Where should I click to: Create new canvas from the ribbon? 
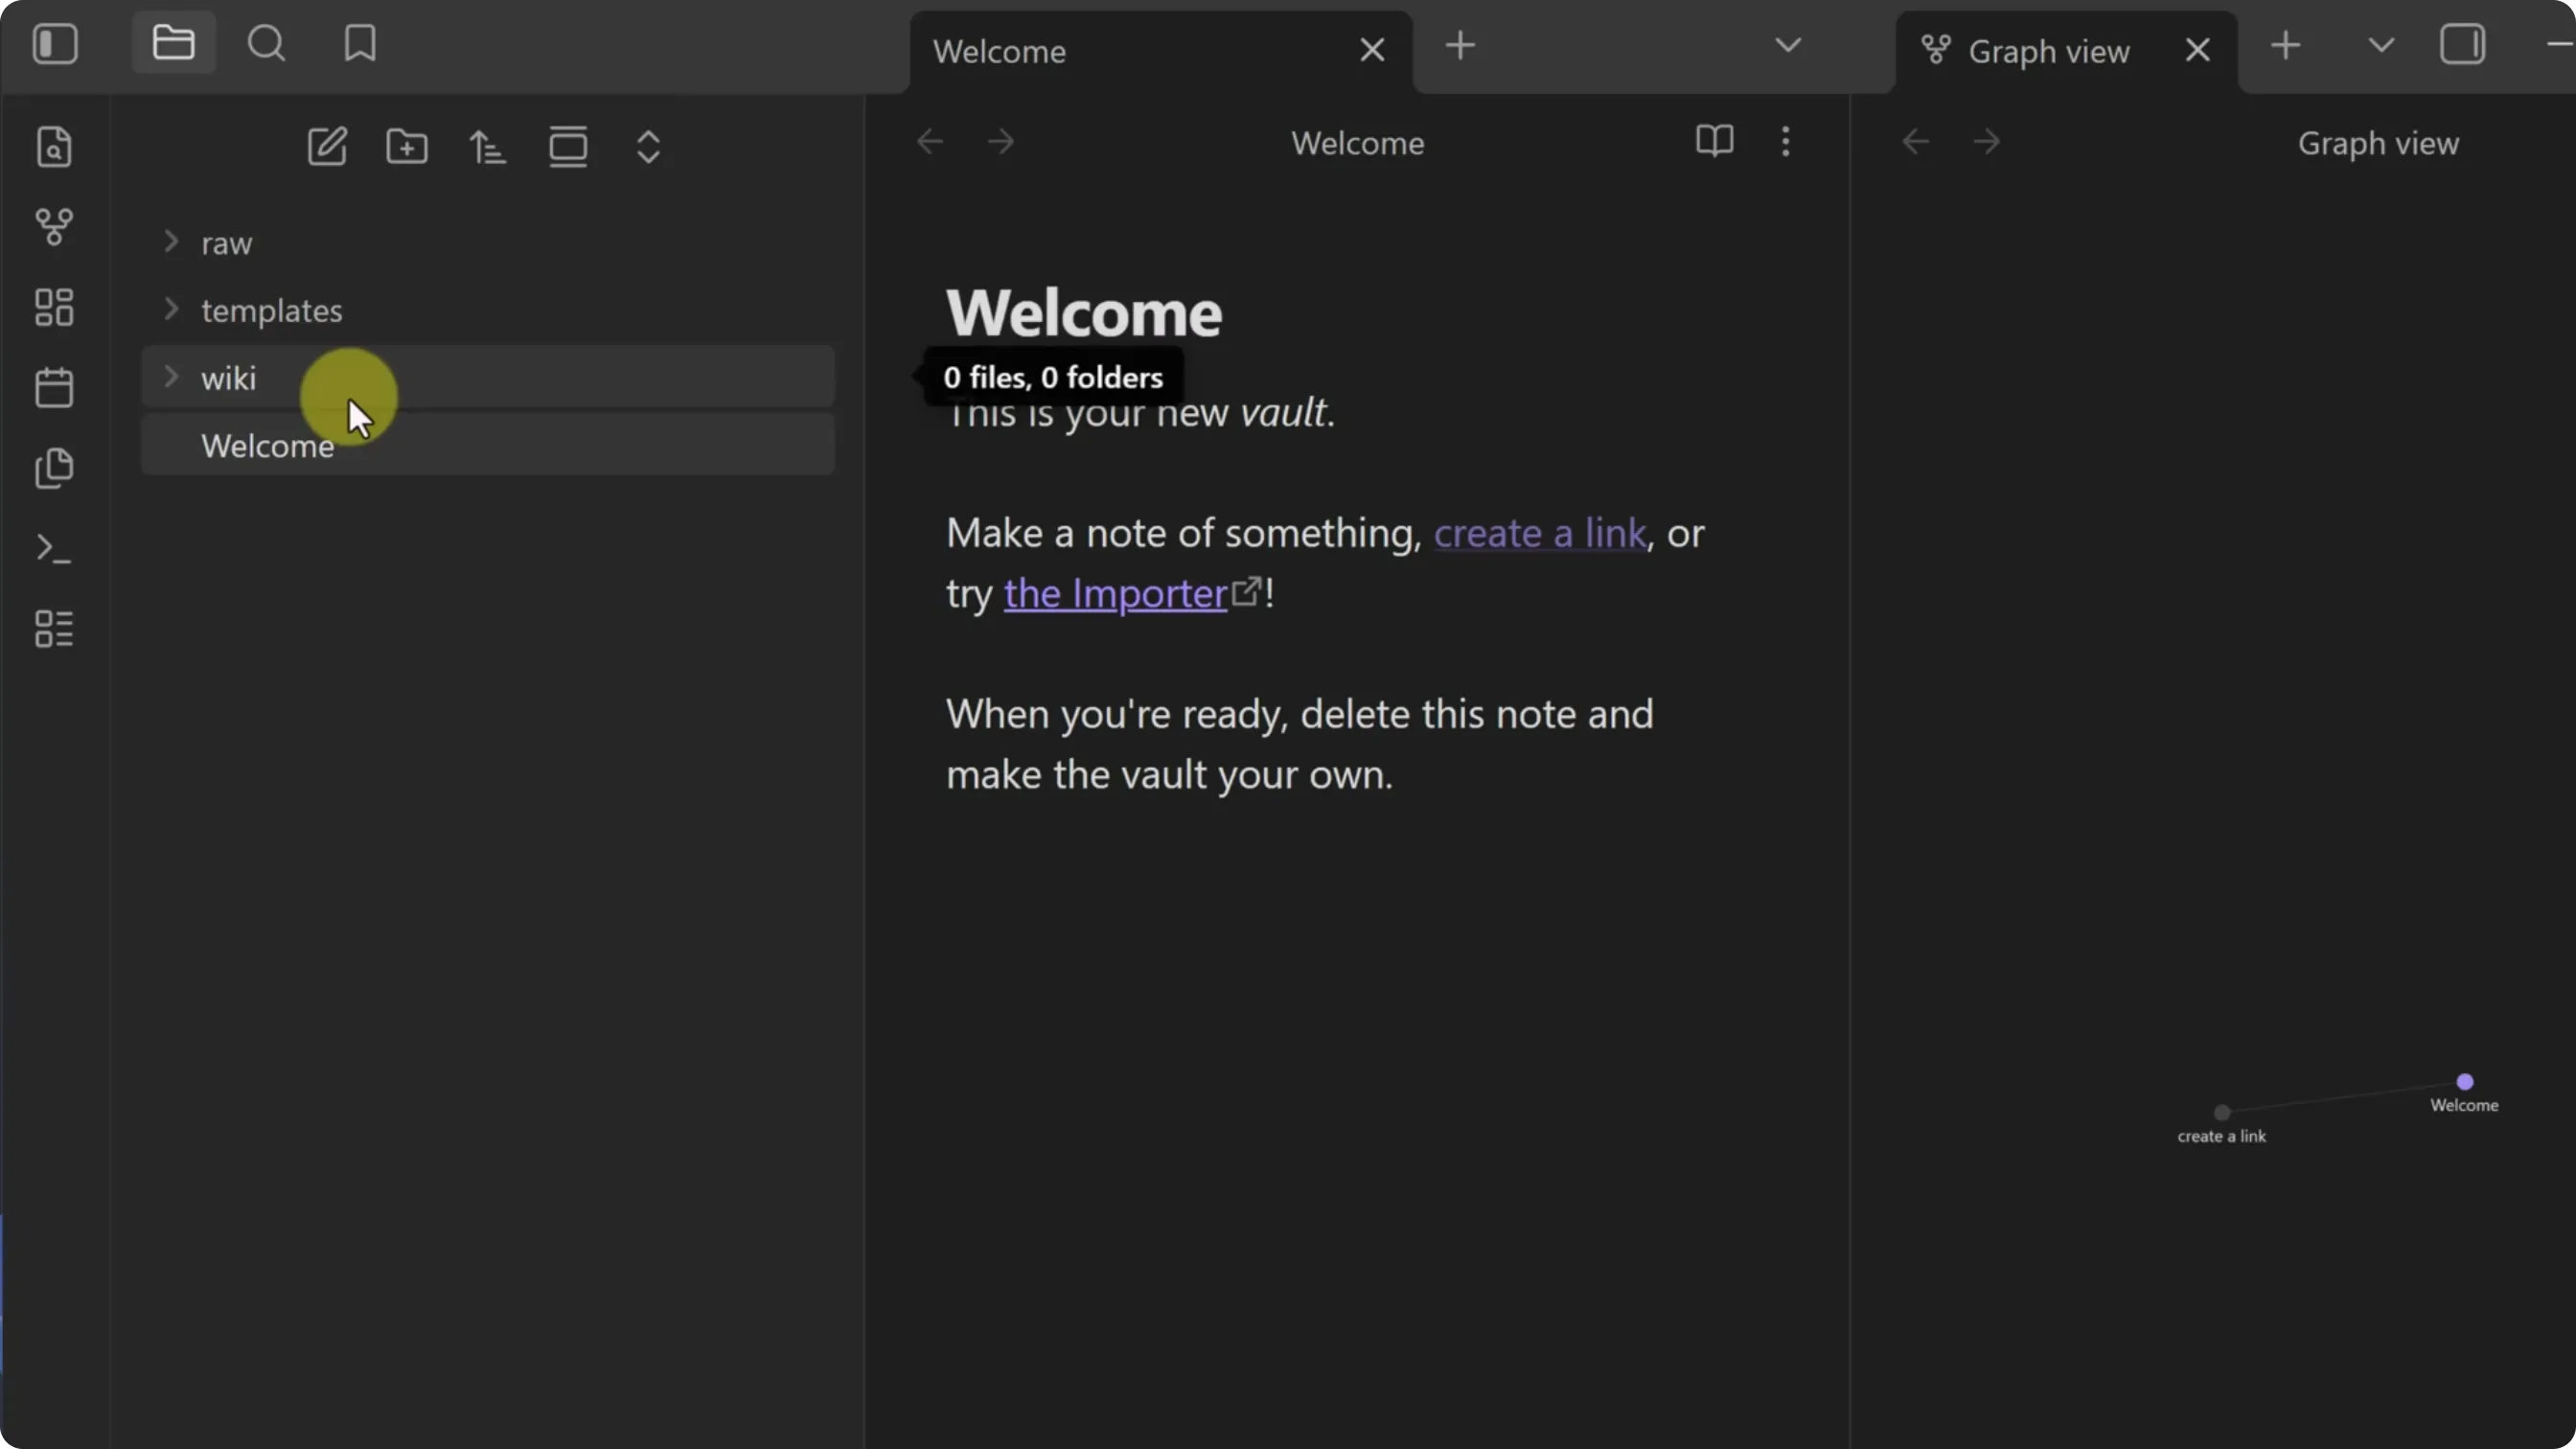(54, 307)
